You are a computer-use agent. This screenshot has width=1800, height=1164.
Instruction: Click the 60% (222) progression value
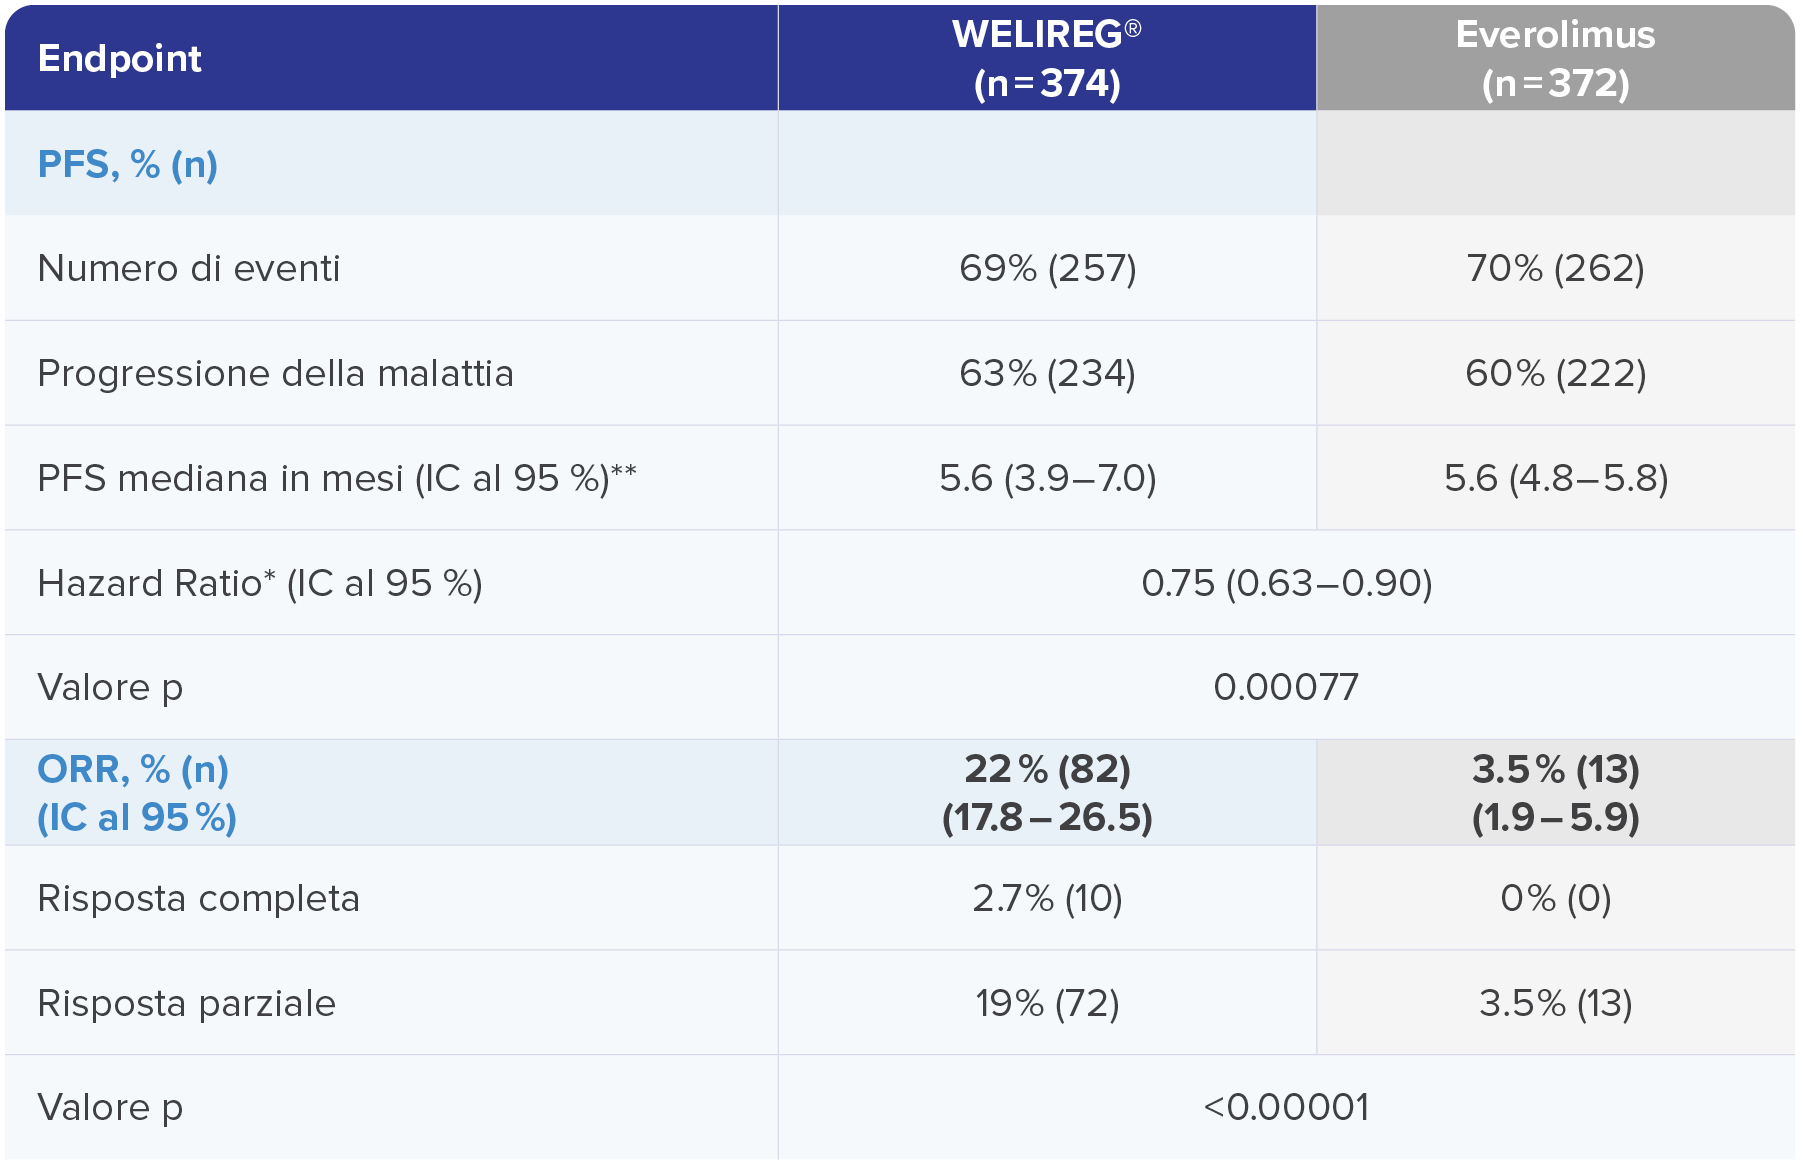point(1555,373)
